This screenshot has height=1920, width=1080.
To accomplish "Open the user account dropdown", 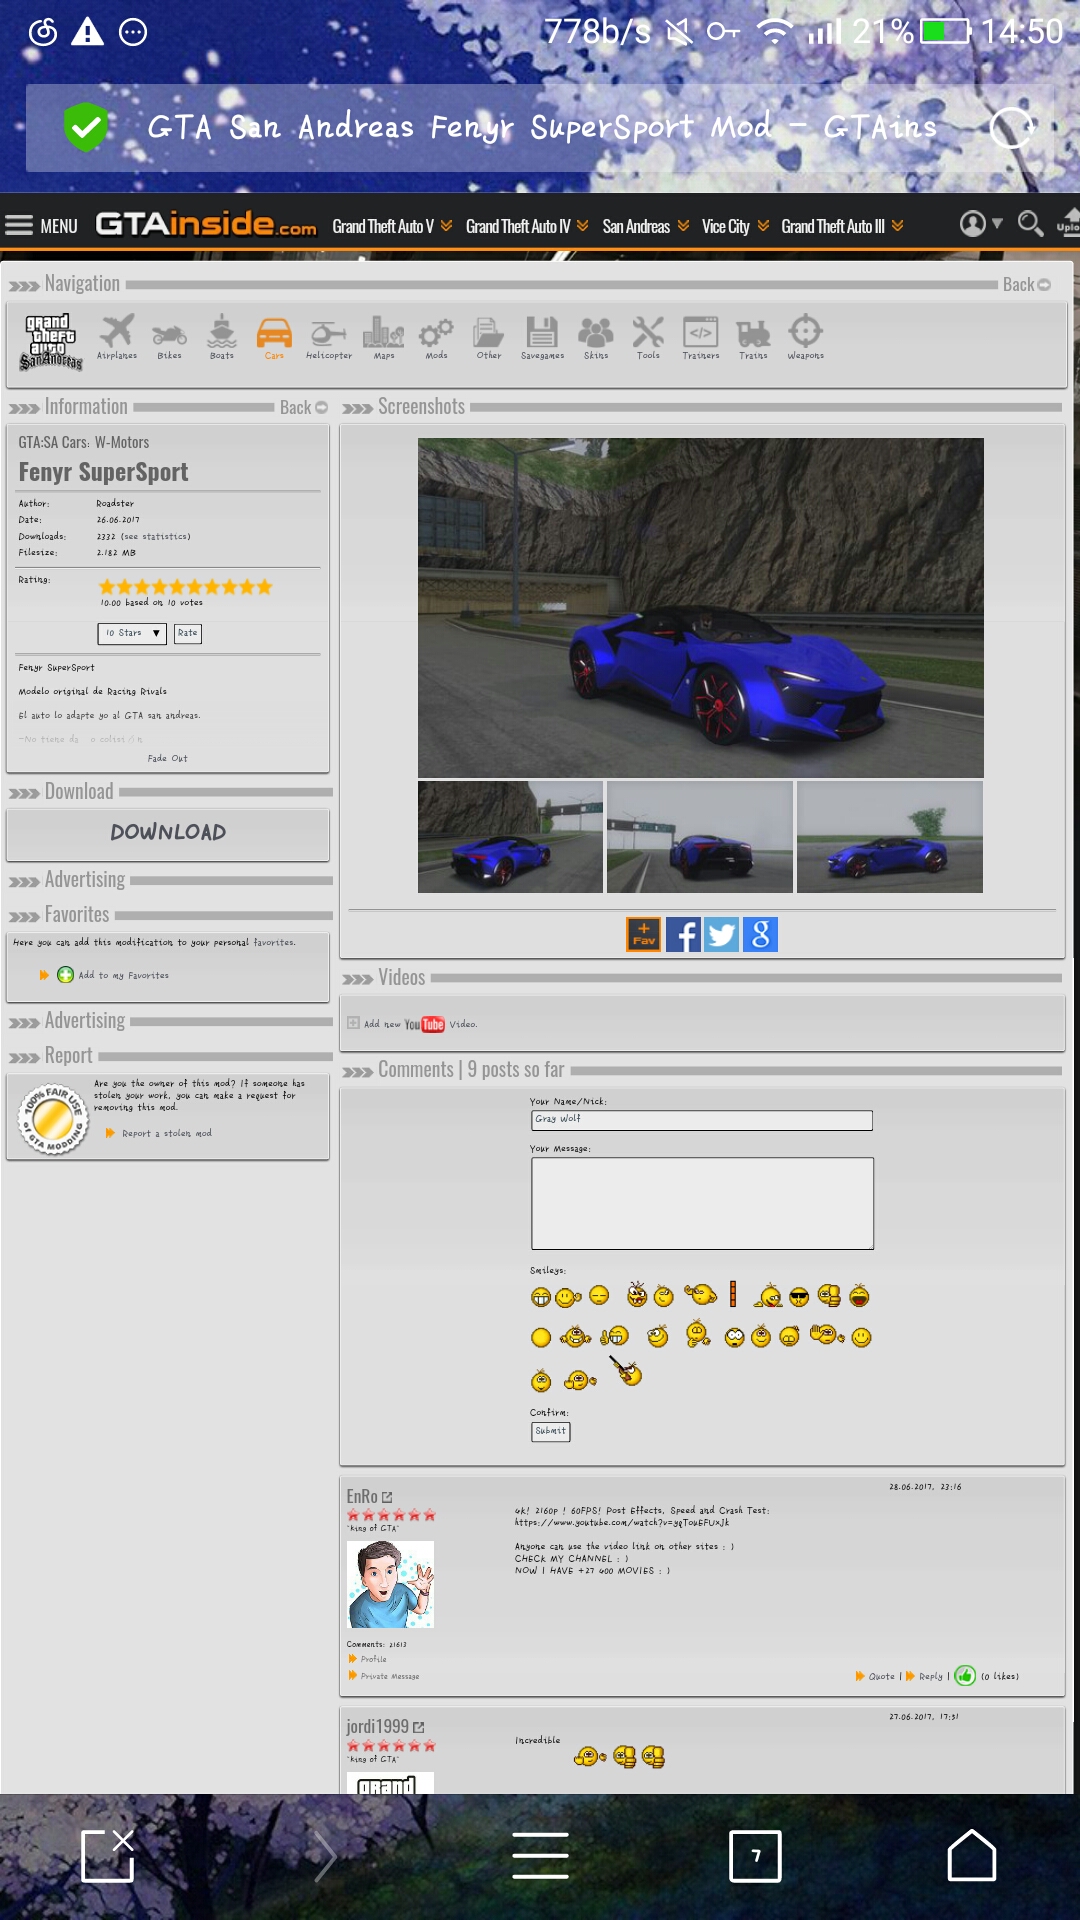I will click(980, 223).
